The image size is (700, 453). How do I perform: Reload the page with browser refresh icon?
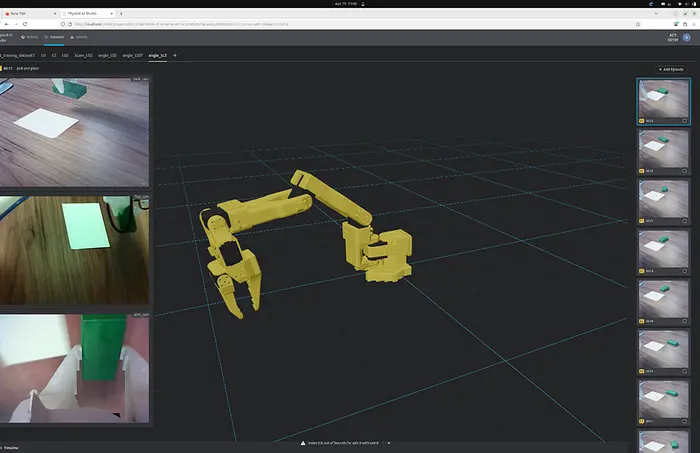25,24
